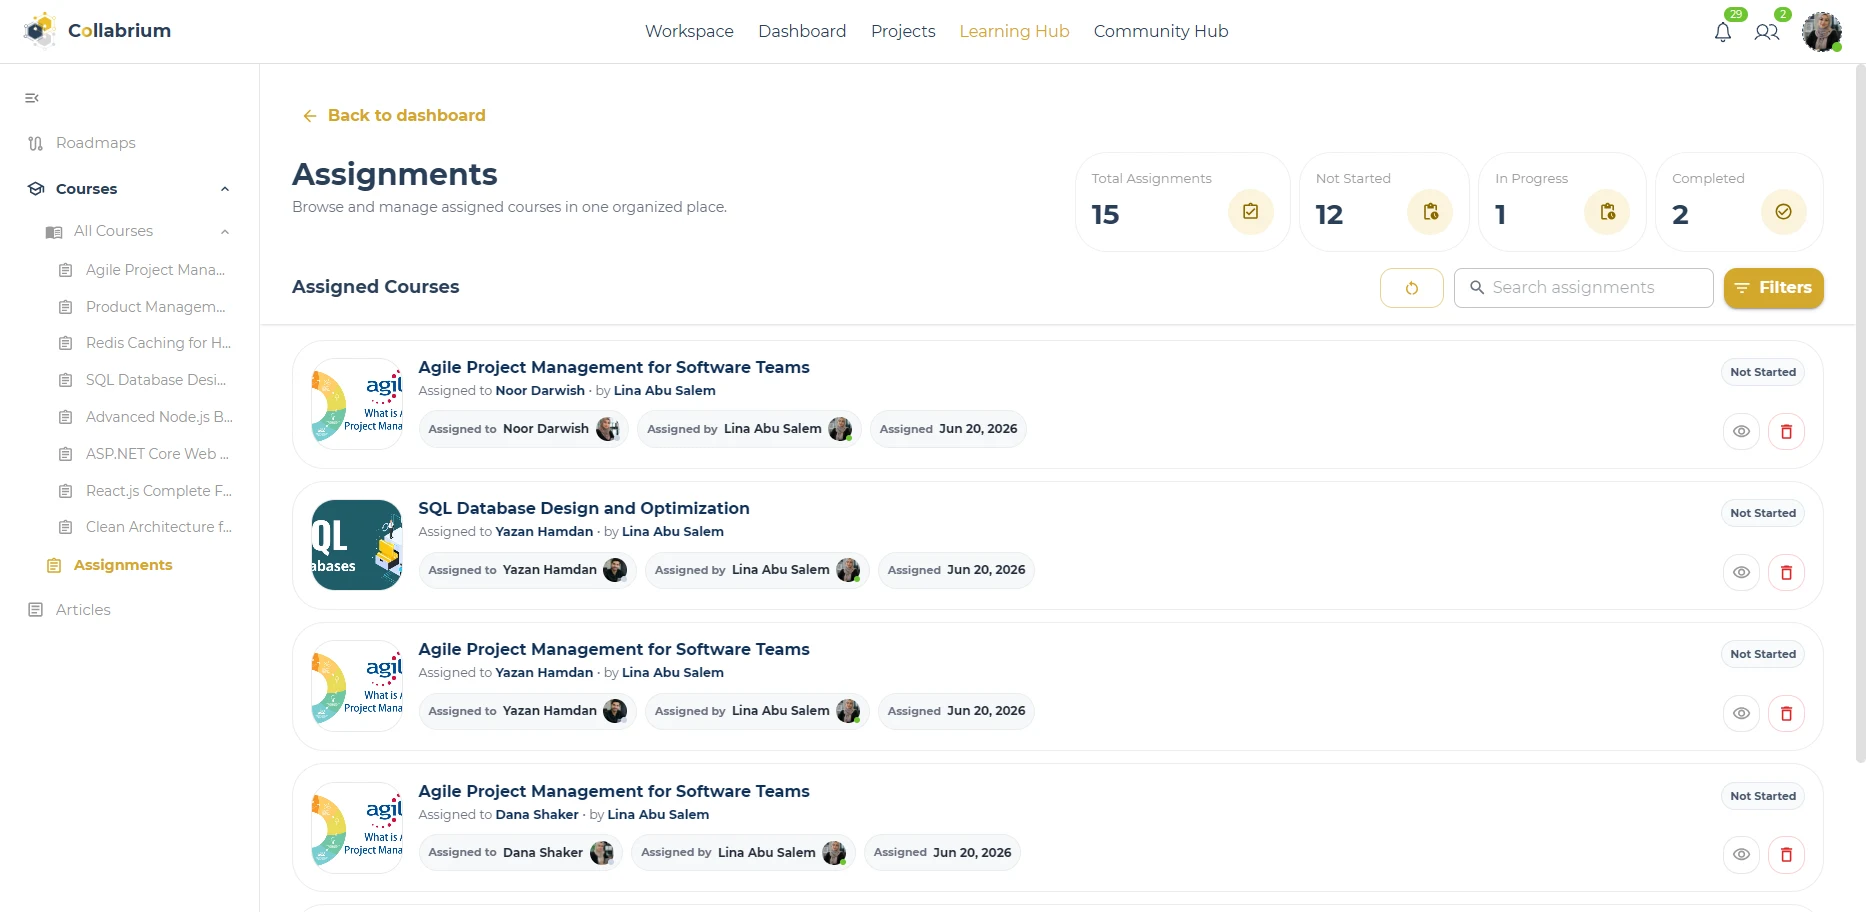
Task: Click Back to dashboard link
Action: pyautogui.click(x=394, y=116)
